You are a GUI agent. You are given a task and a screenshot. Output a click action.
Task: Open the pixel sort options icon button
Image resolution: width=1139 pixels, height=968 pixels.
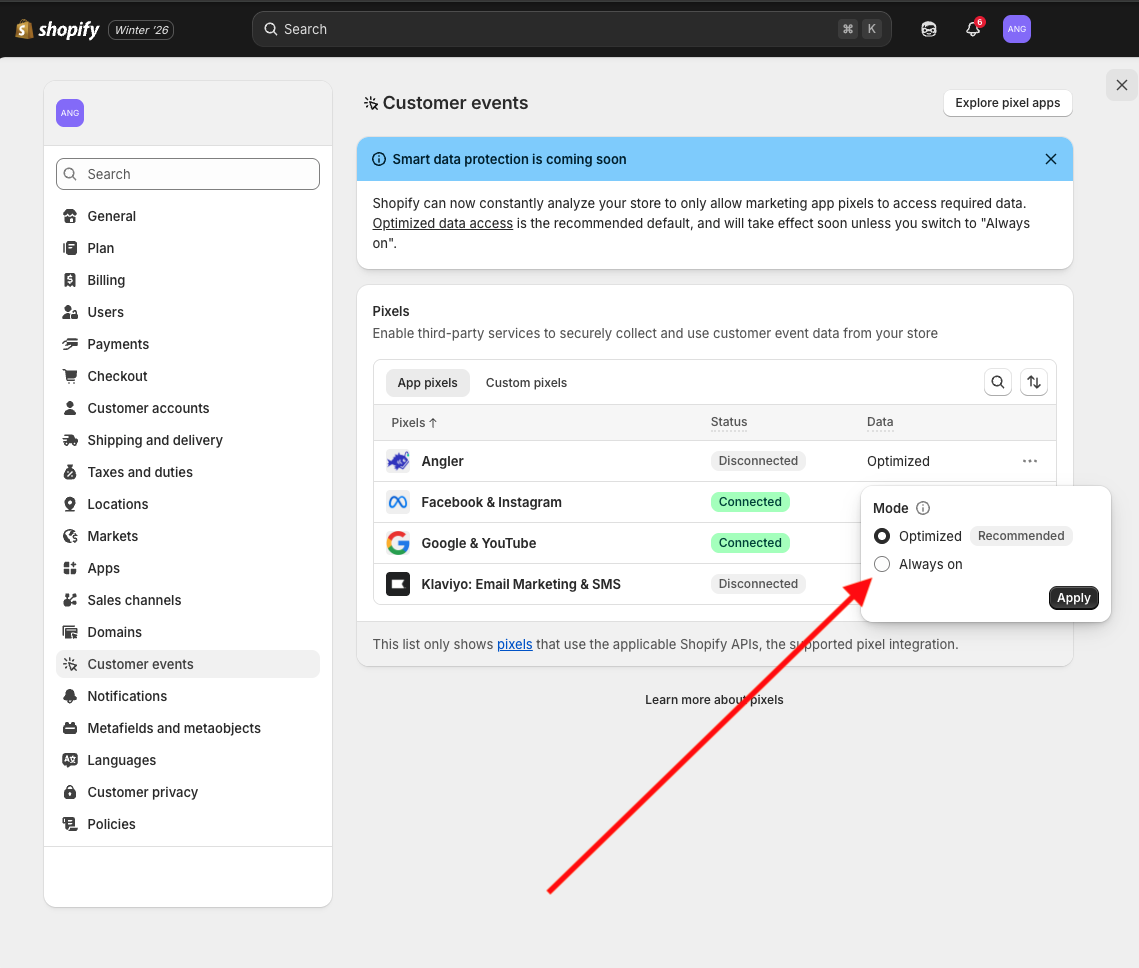point(1034,382)
